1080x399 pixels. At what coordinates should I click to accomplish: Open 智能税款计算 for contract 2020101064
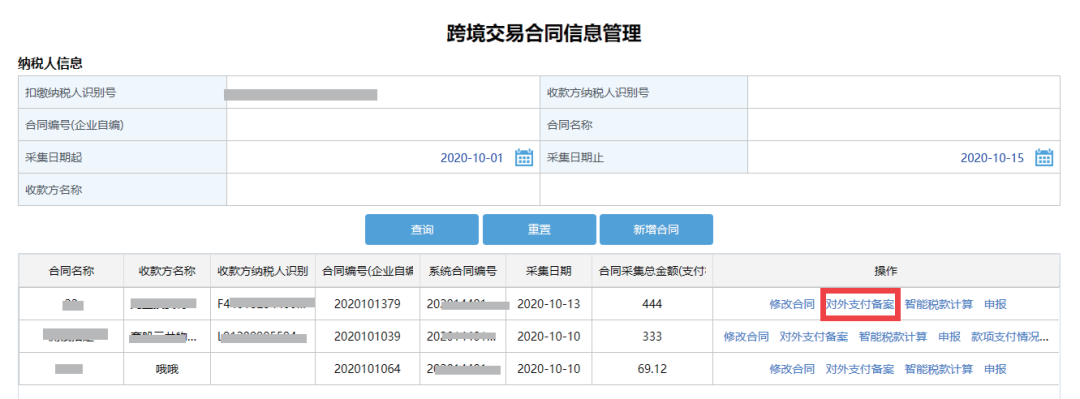click(x=939, y=369)
